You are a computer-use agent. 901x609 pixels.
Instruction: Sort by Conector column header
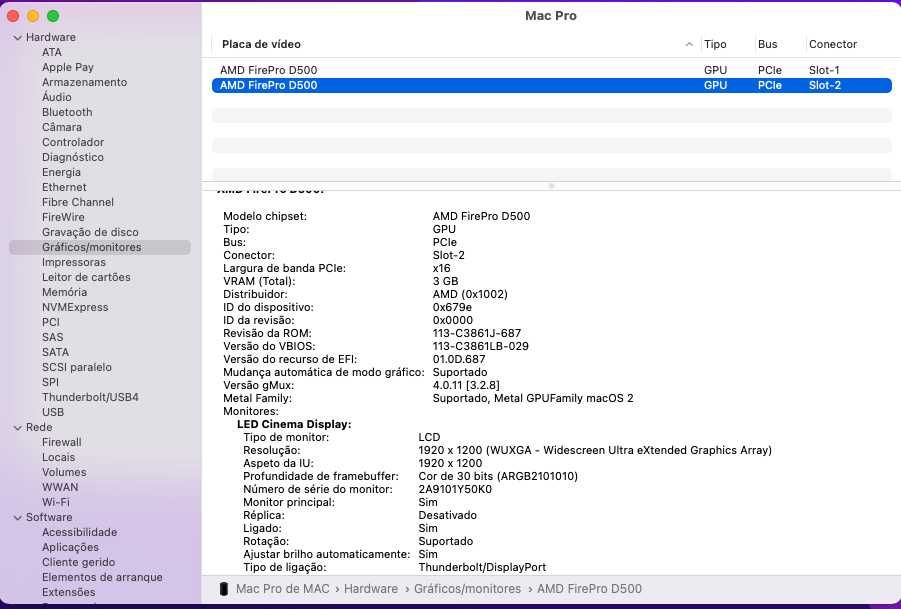point(833,44)
